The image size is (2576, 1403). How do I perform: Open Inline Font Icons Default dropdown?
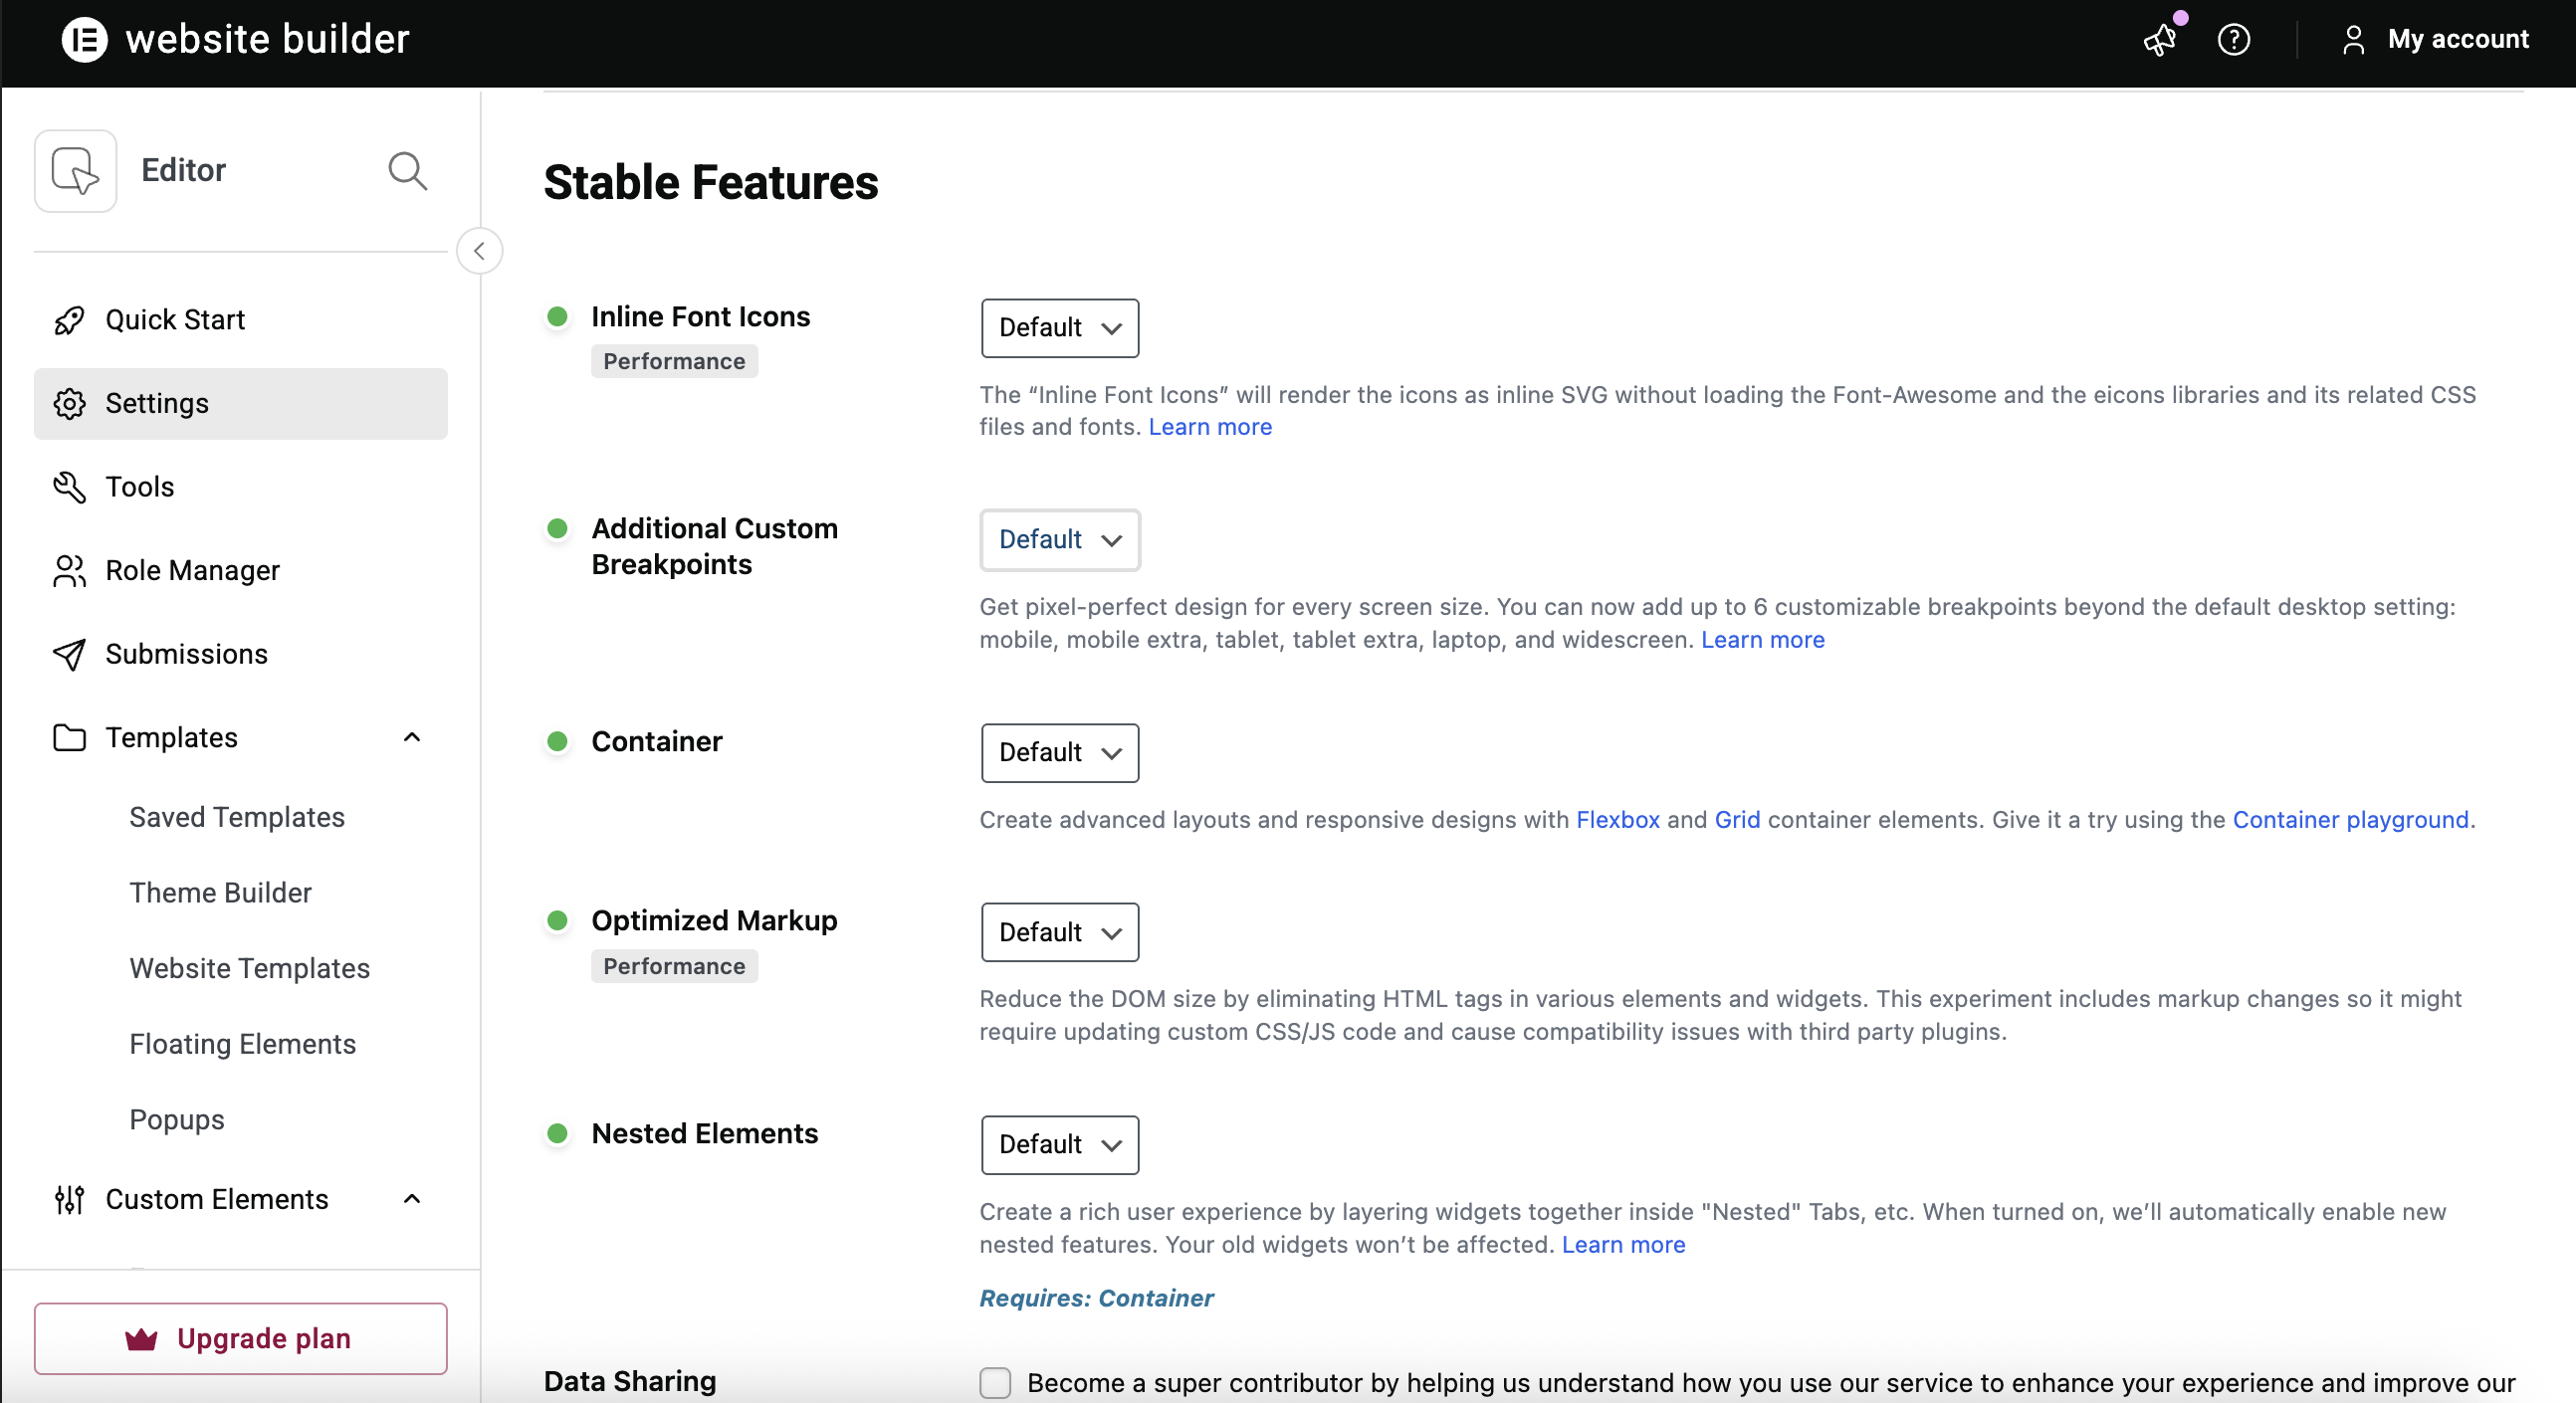coord(1059,328)
